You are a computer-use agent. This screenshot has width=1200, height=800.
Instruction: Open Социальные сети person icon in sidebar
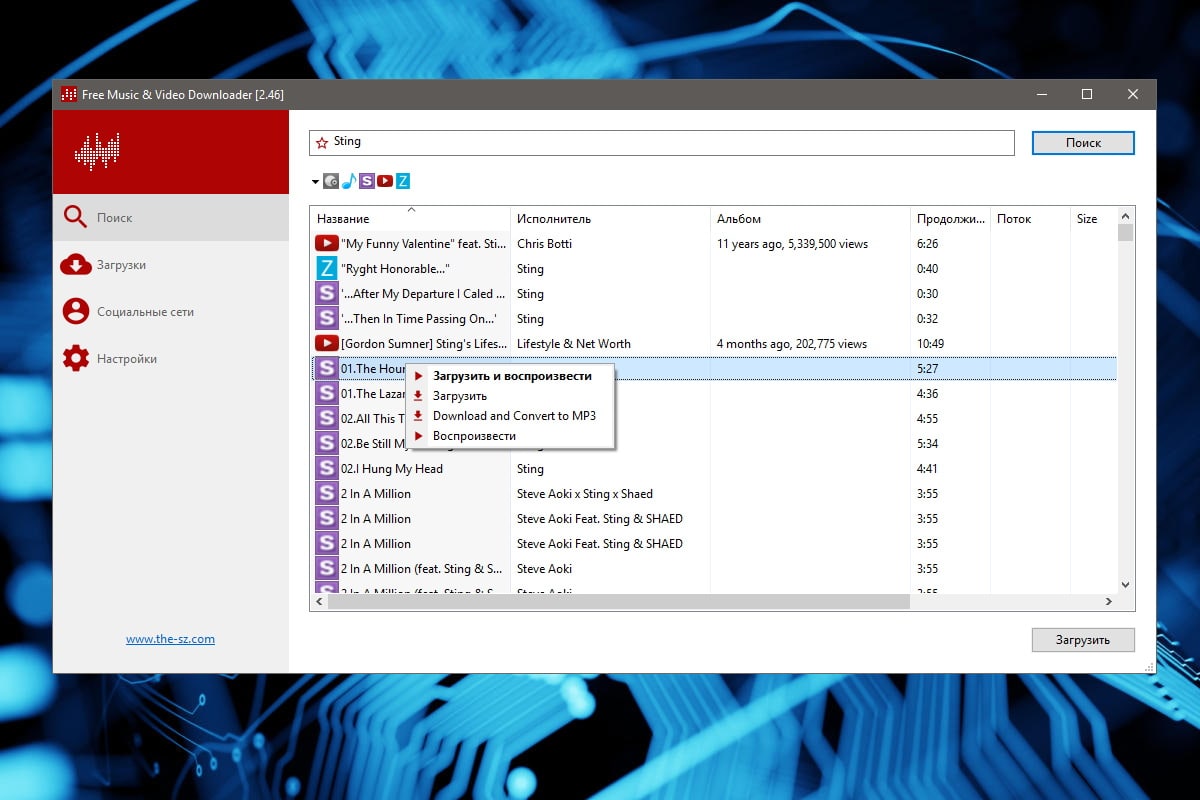(x=76, y=311)
